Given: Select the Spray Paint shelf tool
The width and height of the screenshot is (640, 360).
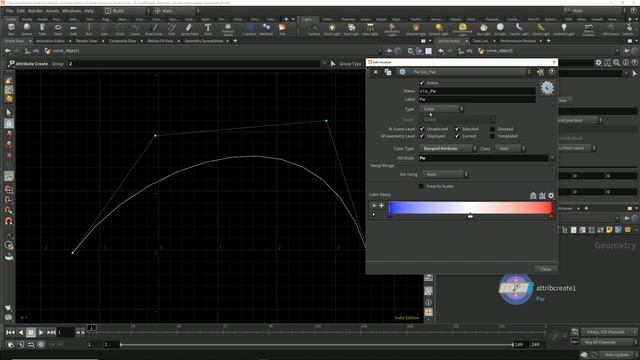Looking at the screenshot, I should 189,29.
